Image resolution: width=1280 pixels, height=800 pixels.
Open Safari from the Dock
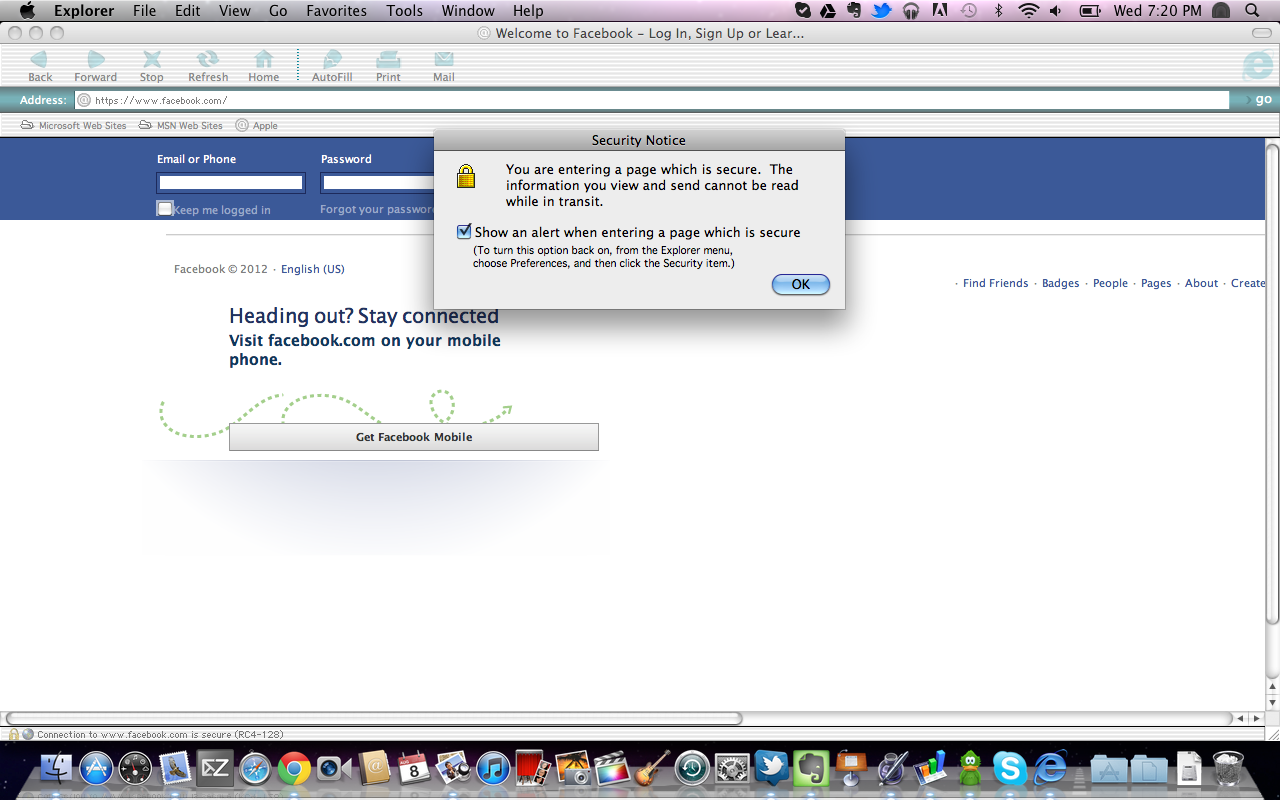(x=254, y=768)
